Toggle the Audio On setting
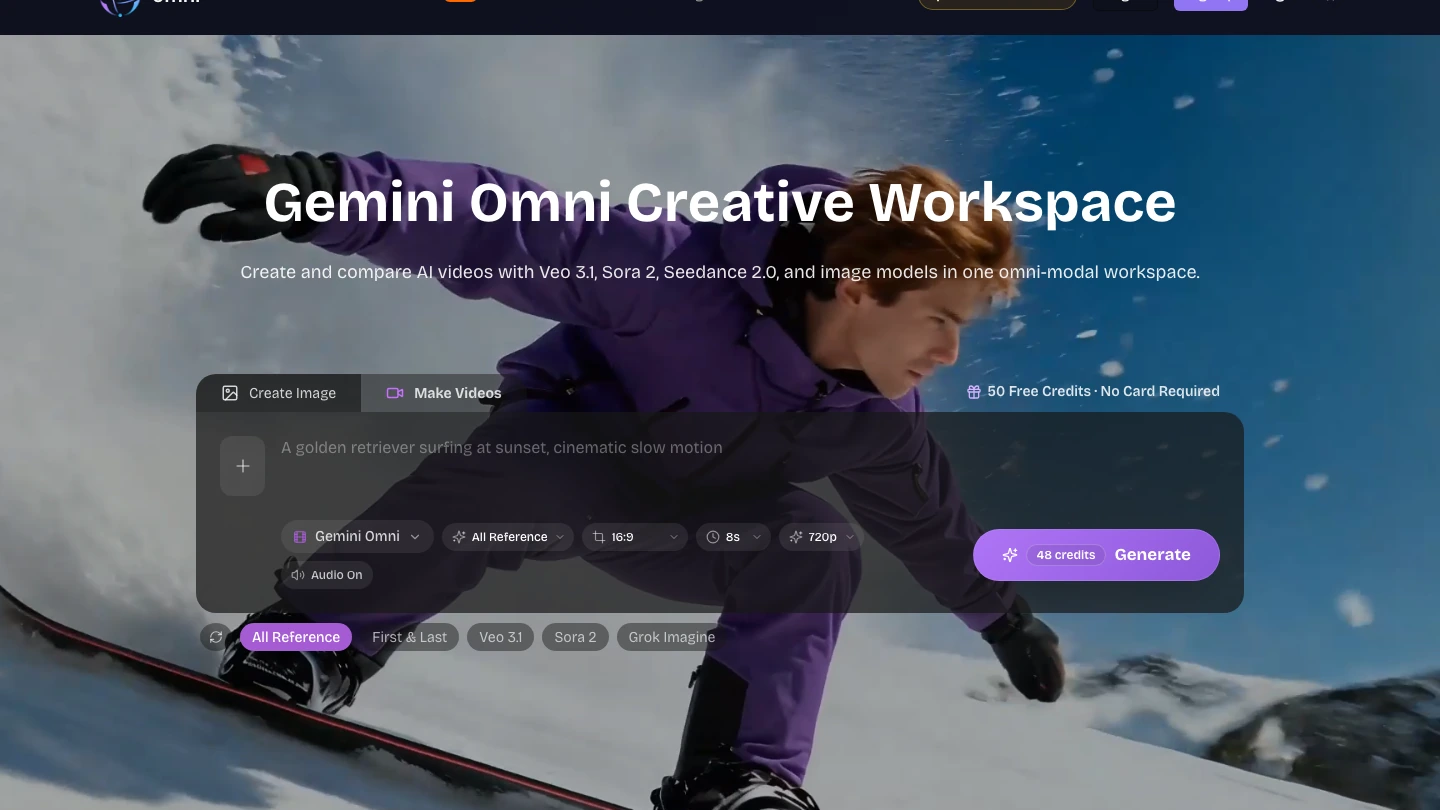Screen dimensions: 1440x810 327,575
